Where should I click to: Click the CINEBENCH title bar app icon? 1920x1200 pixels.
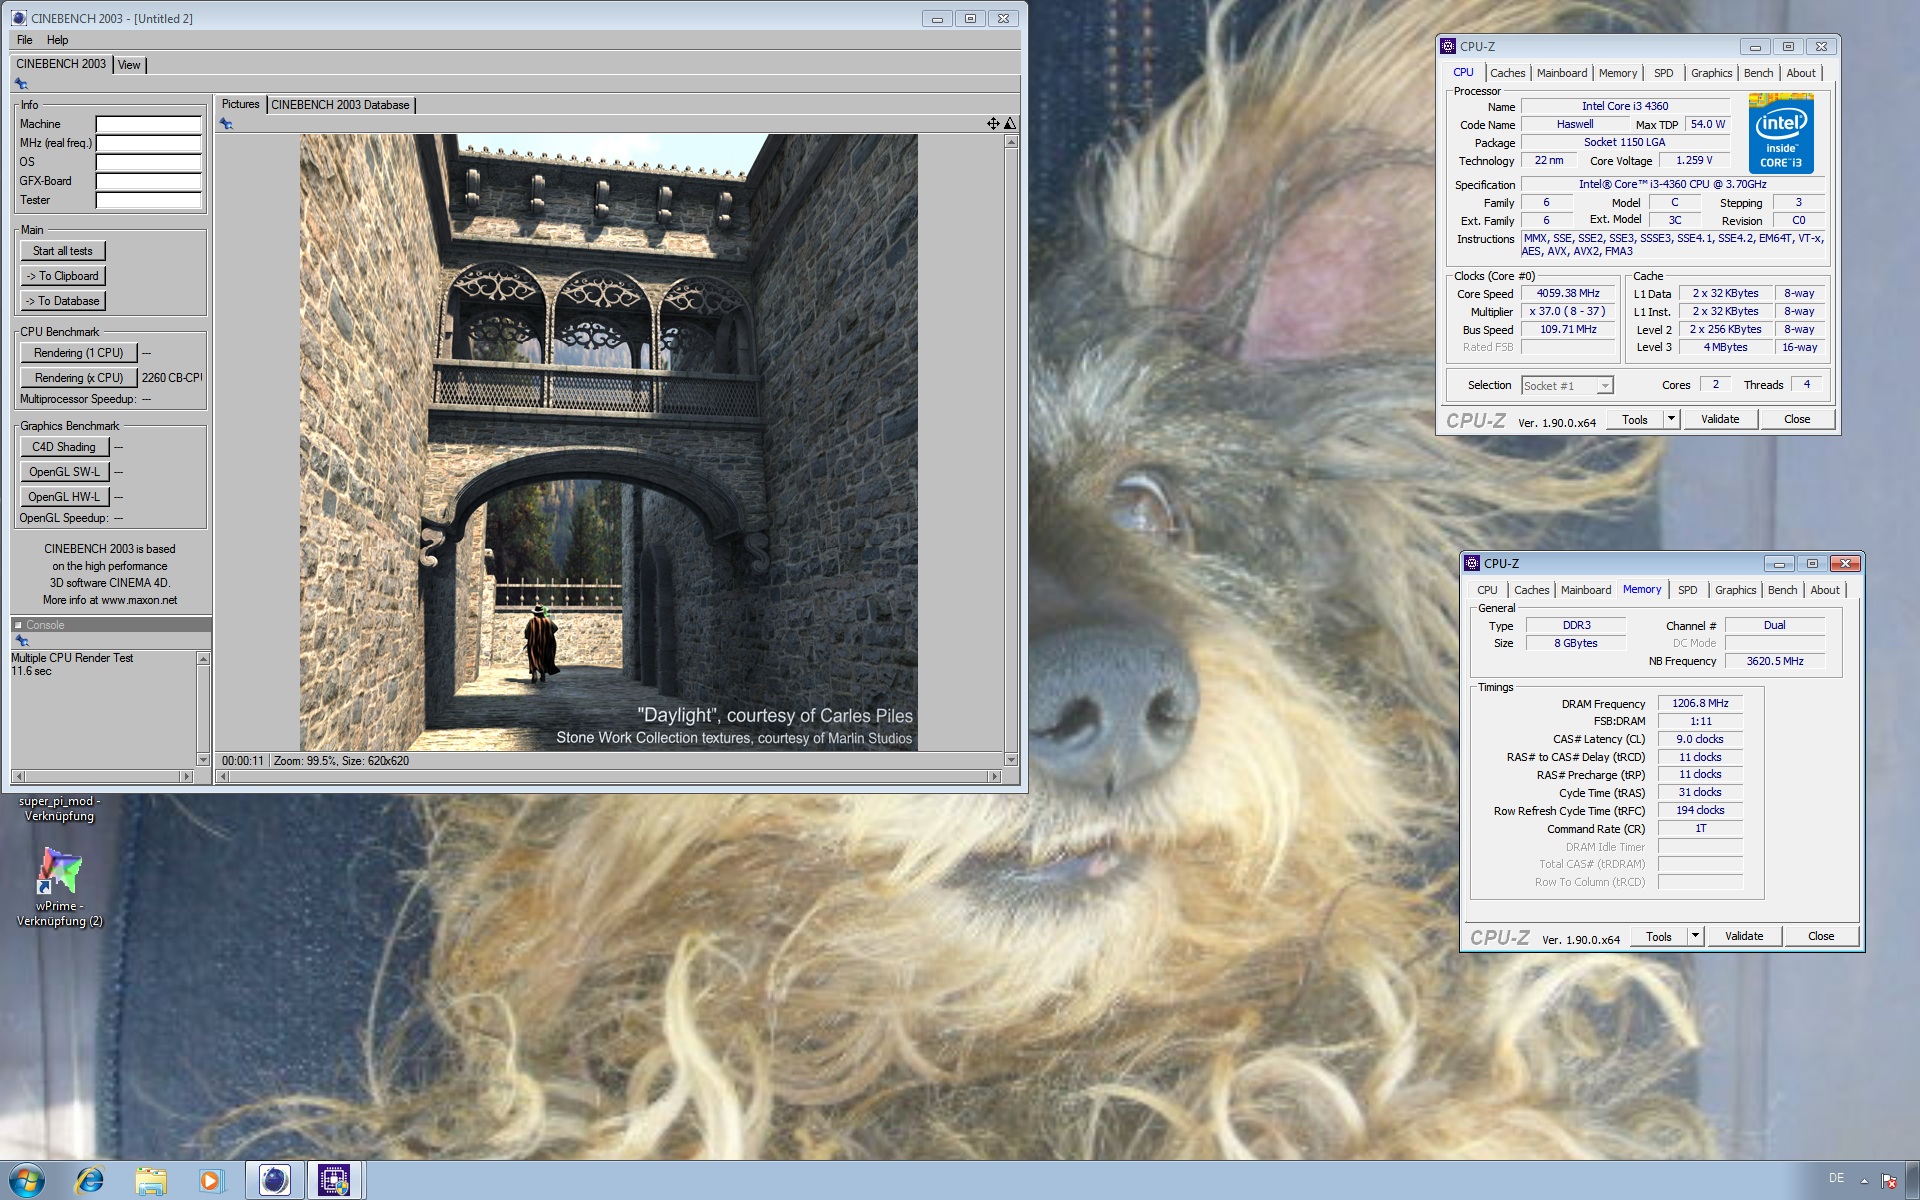point(19,18)
